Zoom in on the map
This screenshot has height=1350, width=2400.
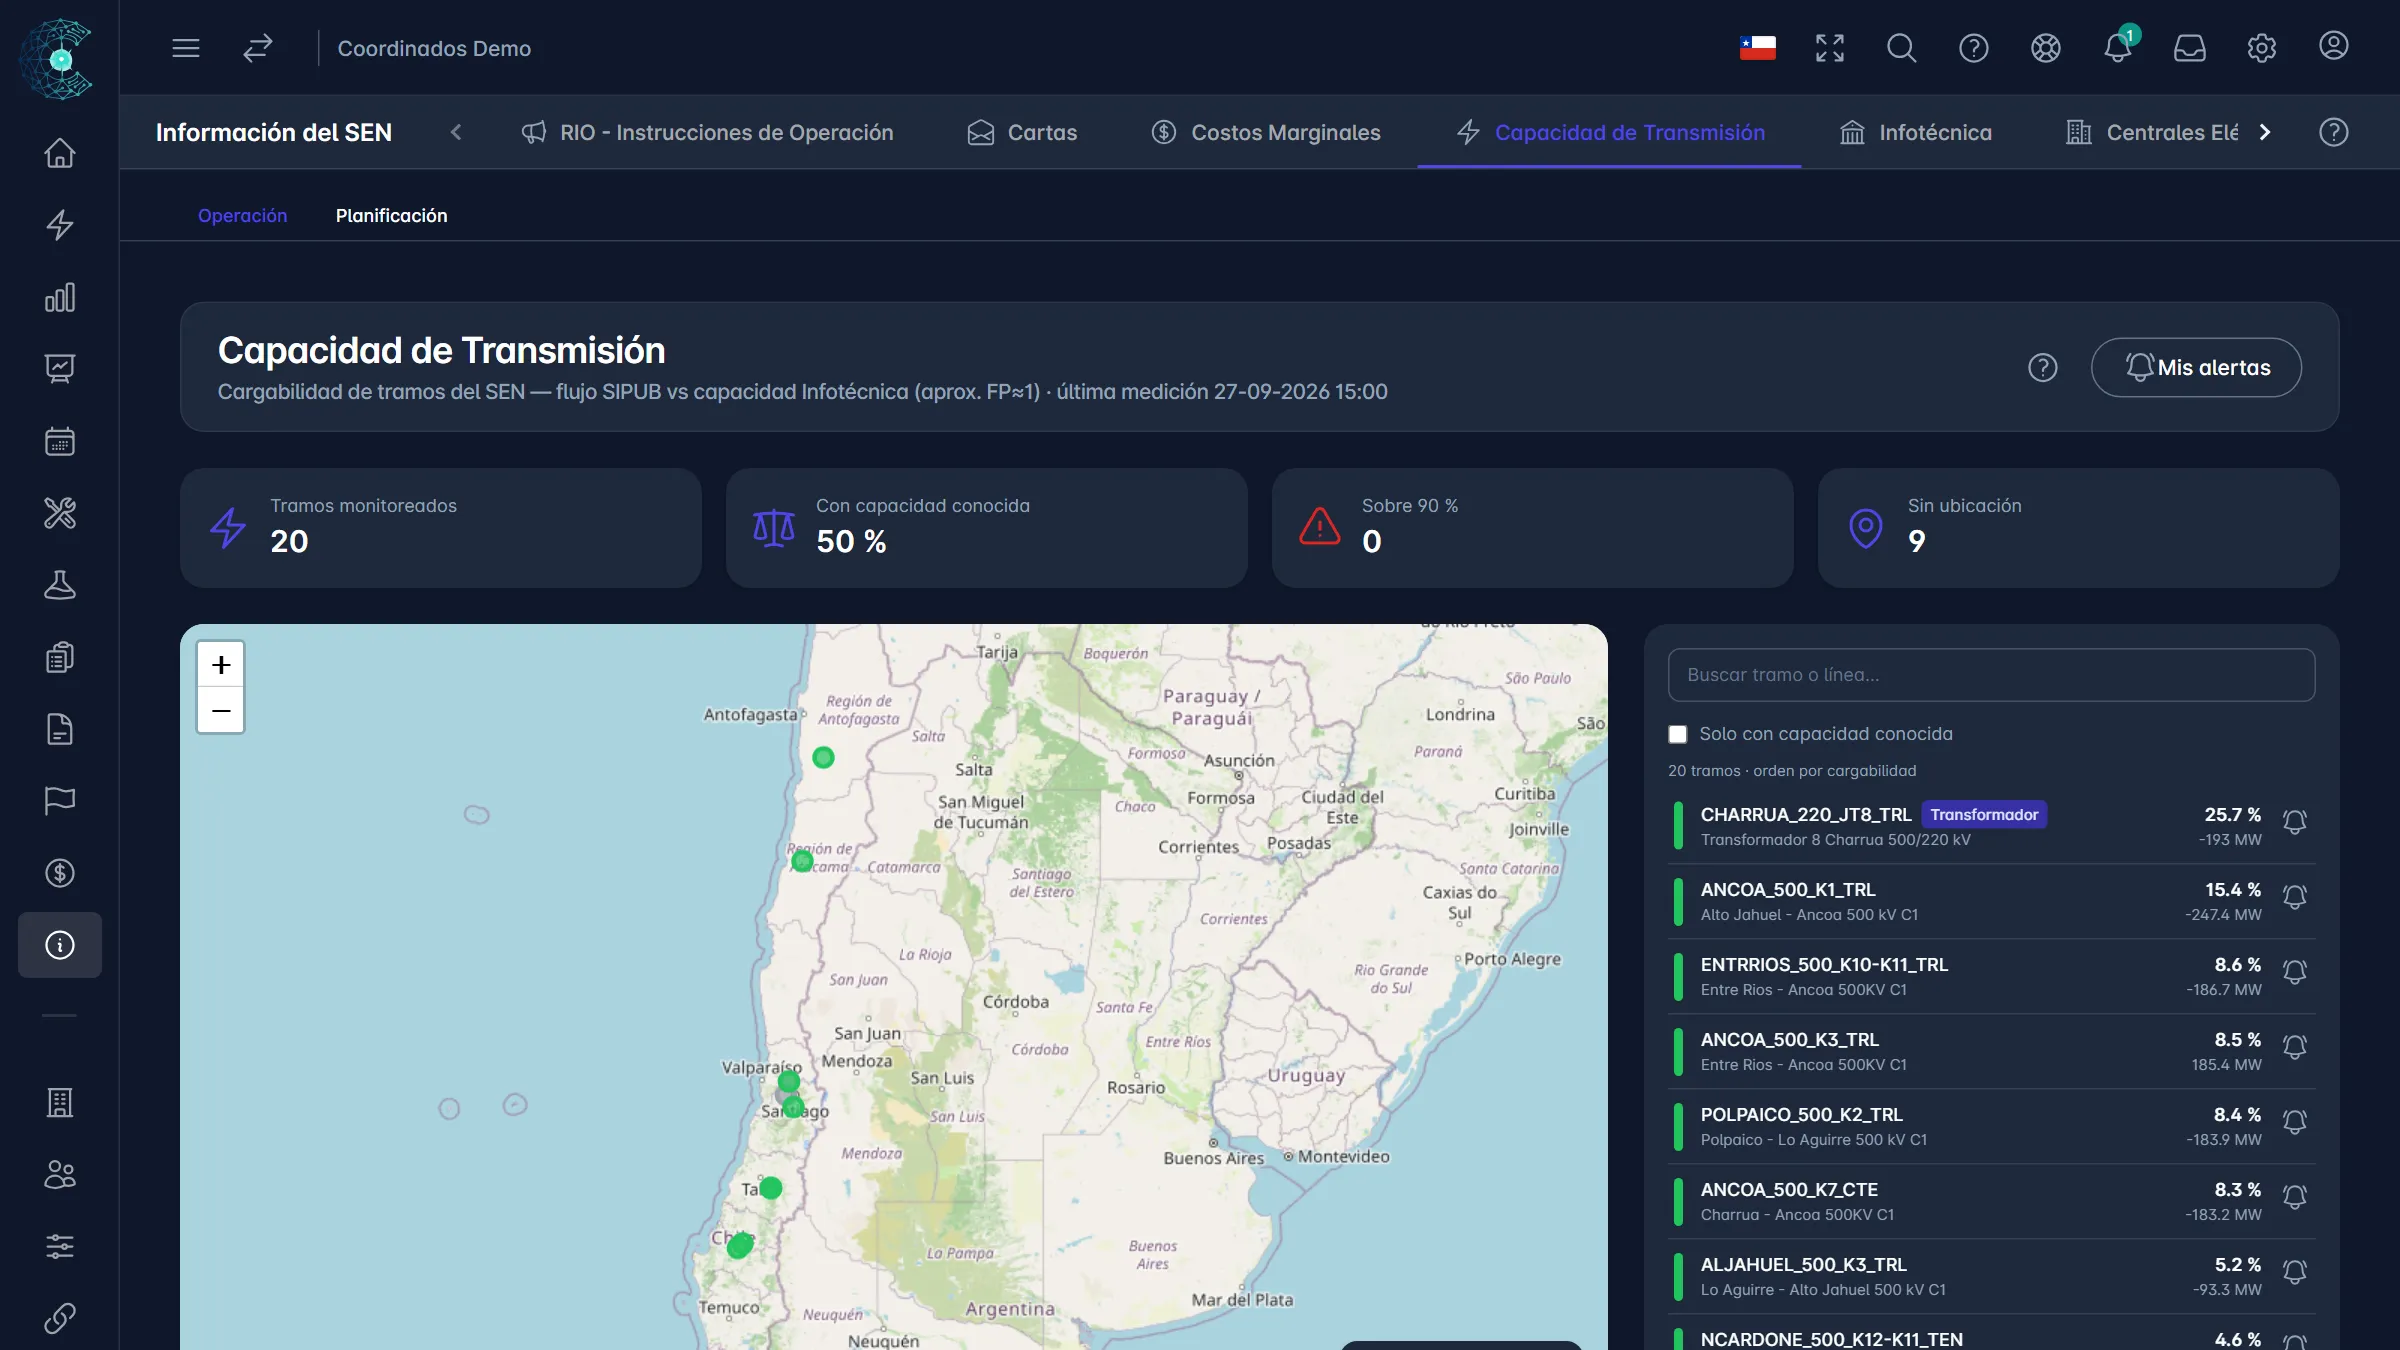click(221, 664)
